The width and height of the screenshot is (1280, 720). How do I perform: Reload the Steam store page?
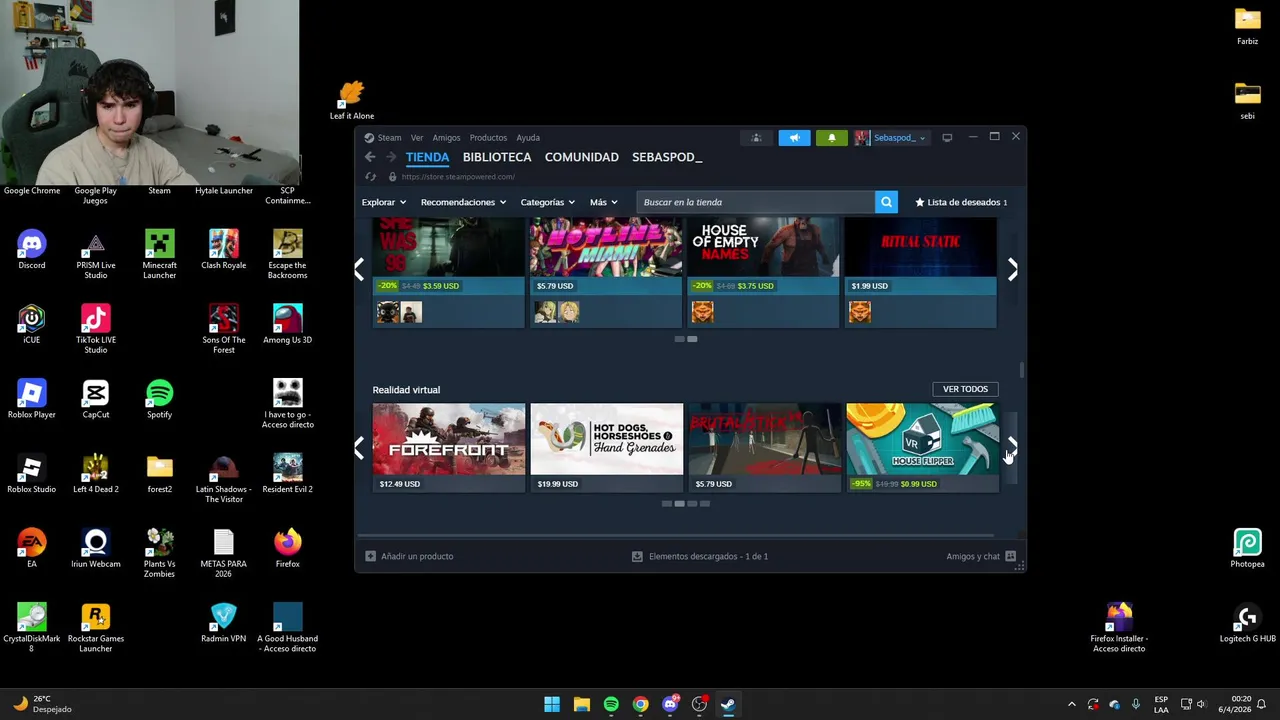click(370, 177)
